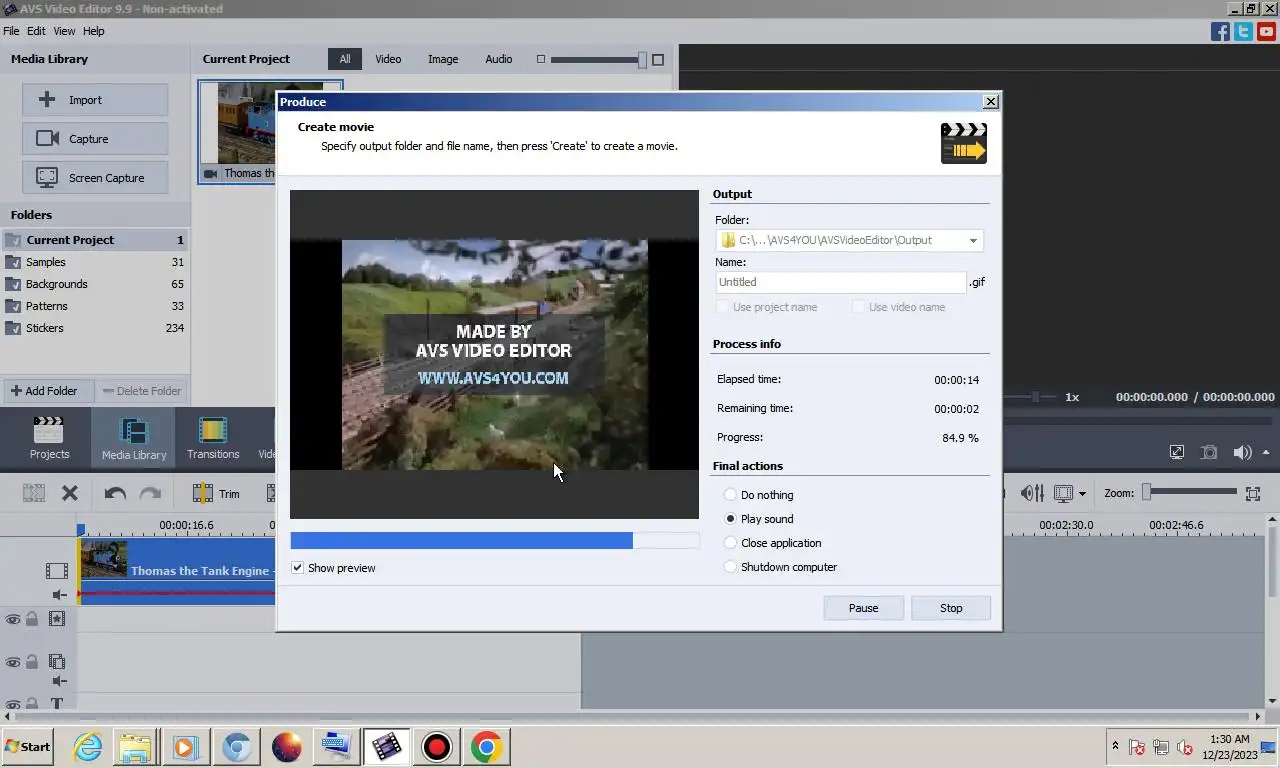Open the Facebook icon link
Viewport: 1280px width, 768px height.
tap(1220, 31)
